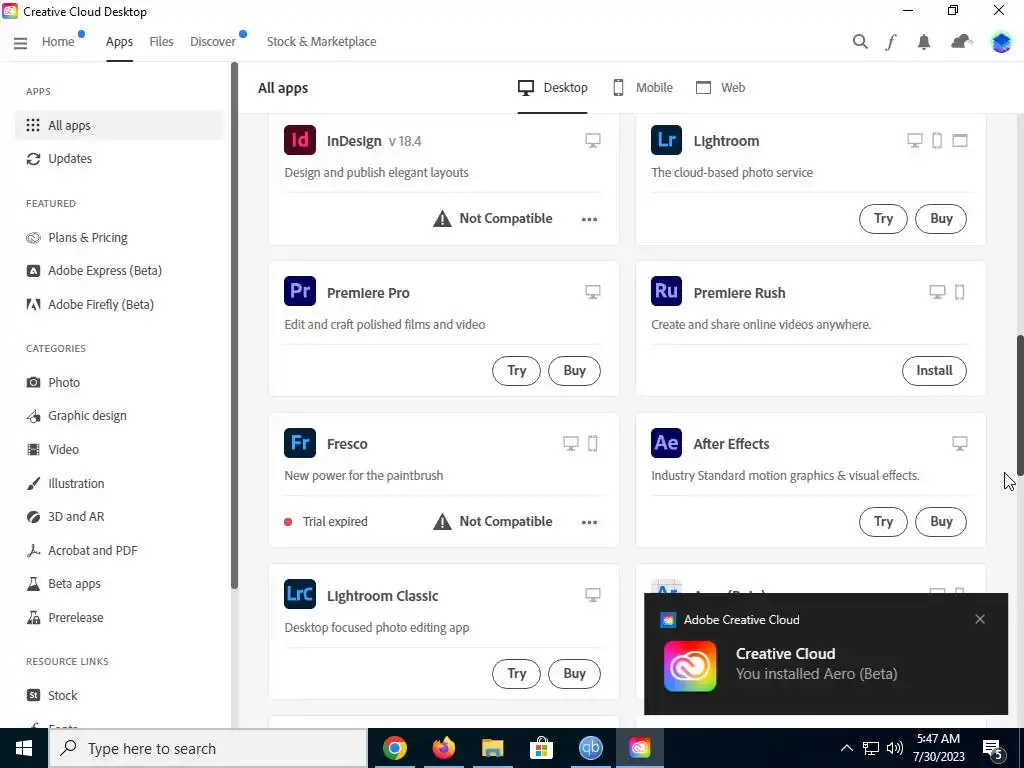Click the InDesign app icon
Image resolution: width=1024 pixels, height=768 pixels.
300,140
